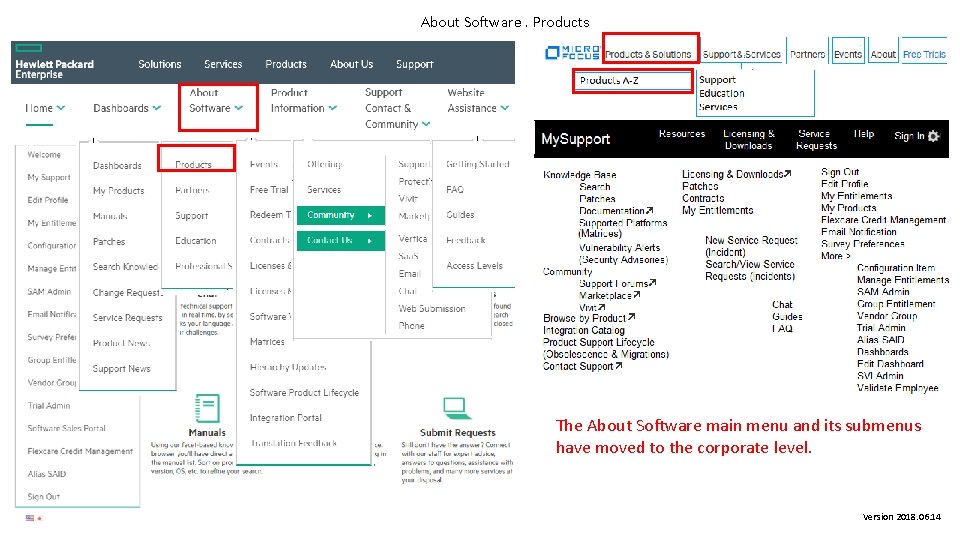
Task: Select the Events Micro Focus tab
Action: [848, 54]
